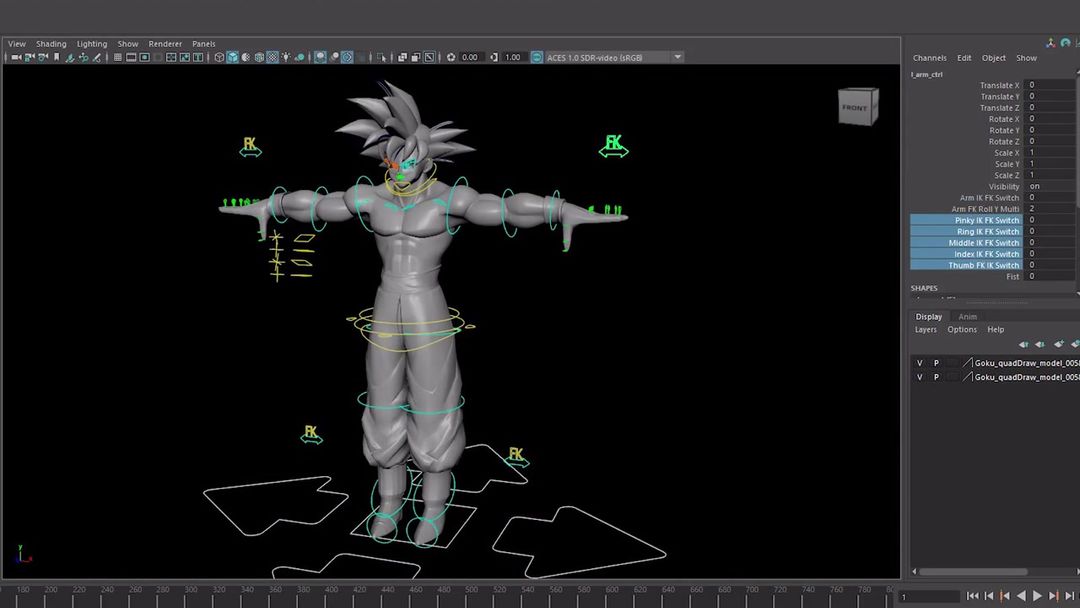The width and height of the screenshot is (1080, 608).
Task: Jump to start of playback range
Action: [973, 596]
